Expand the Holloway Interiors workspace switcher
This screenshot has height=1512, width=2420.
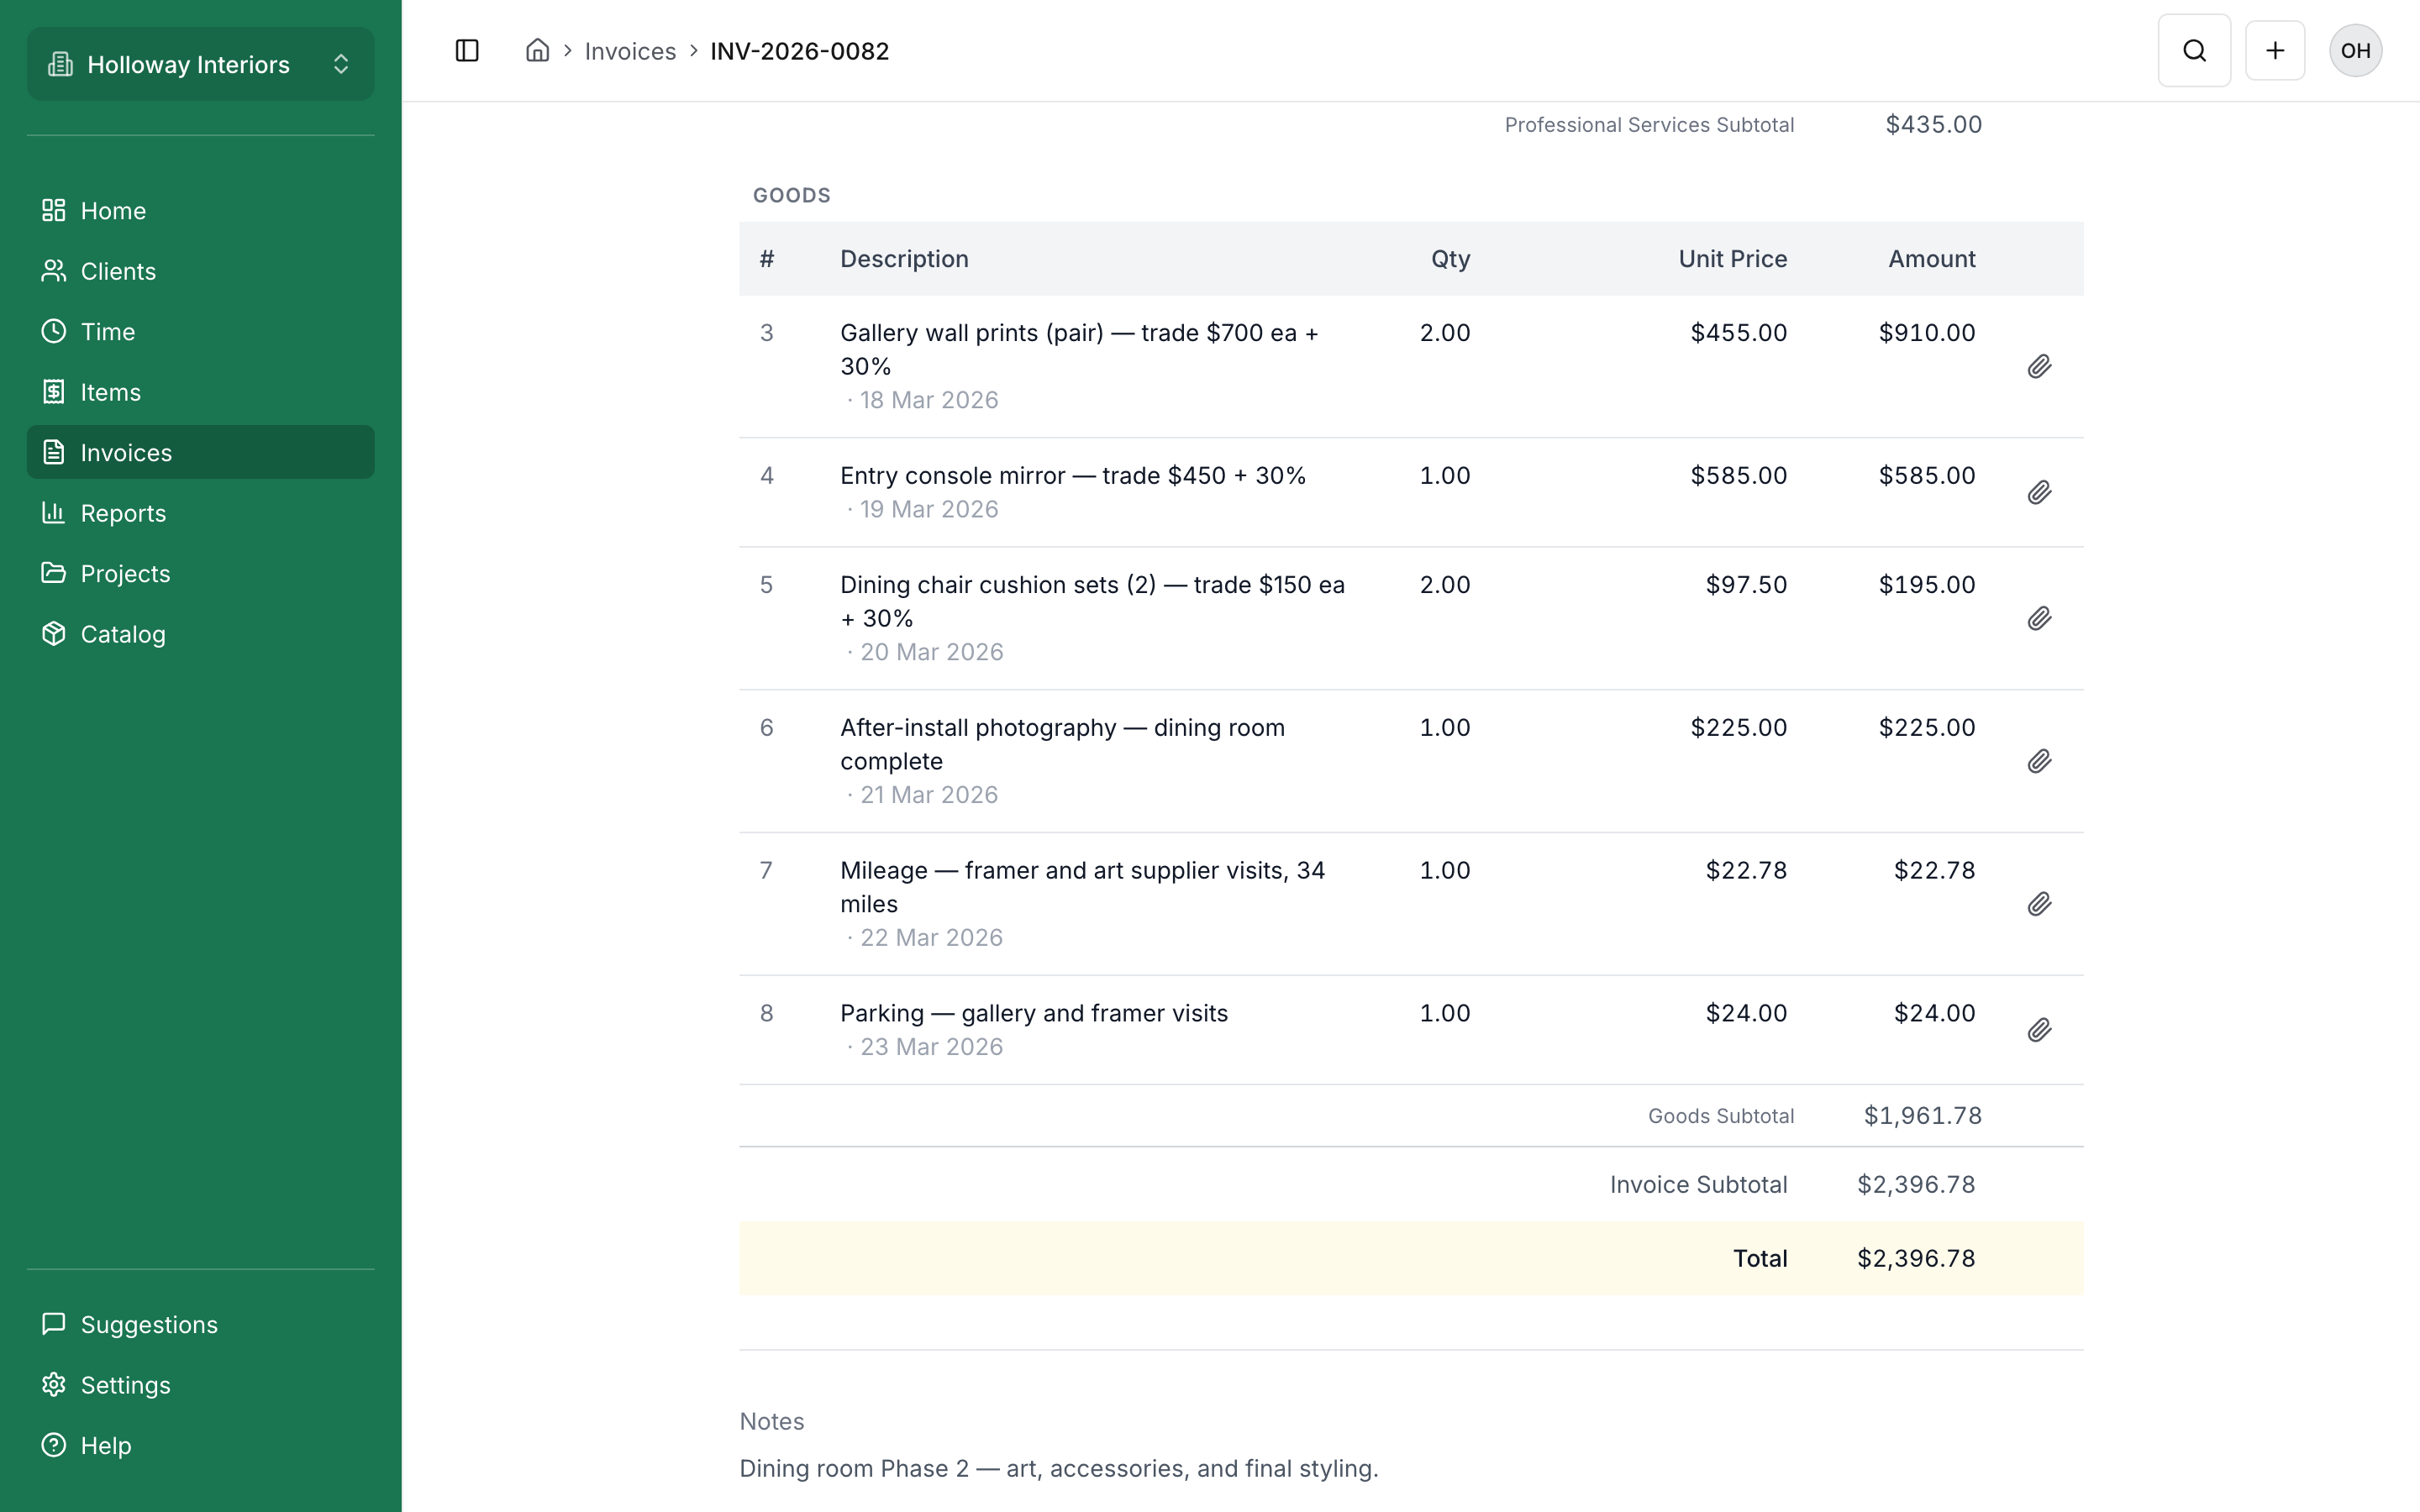(201, 64)
